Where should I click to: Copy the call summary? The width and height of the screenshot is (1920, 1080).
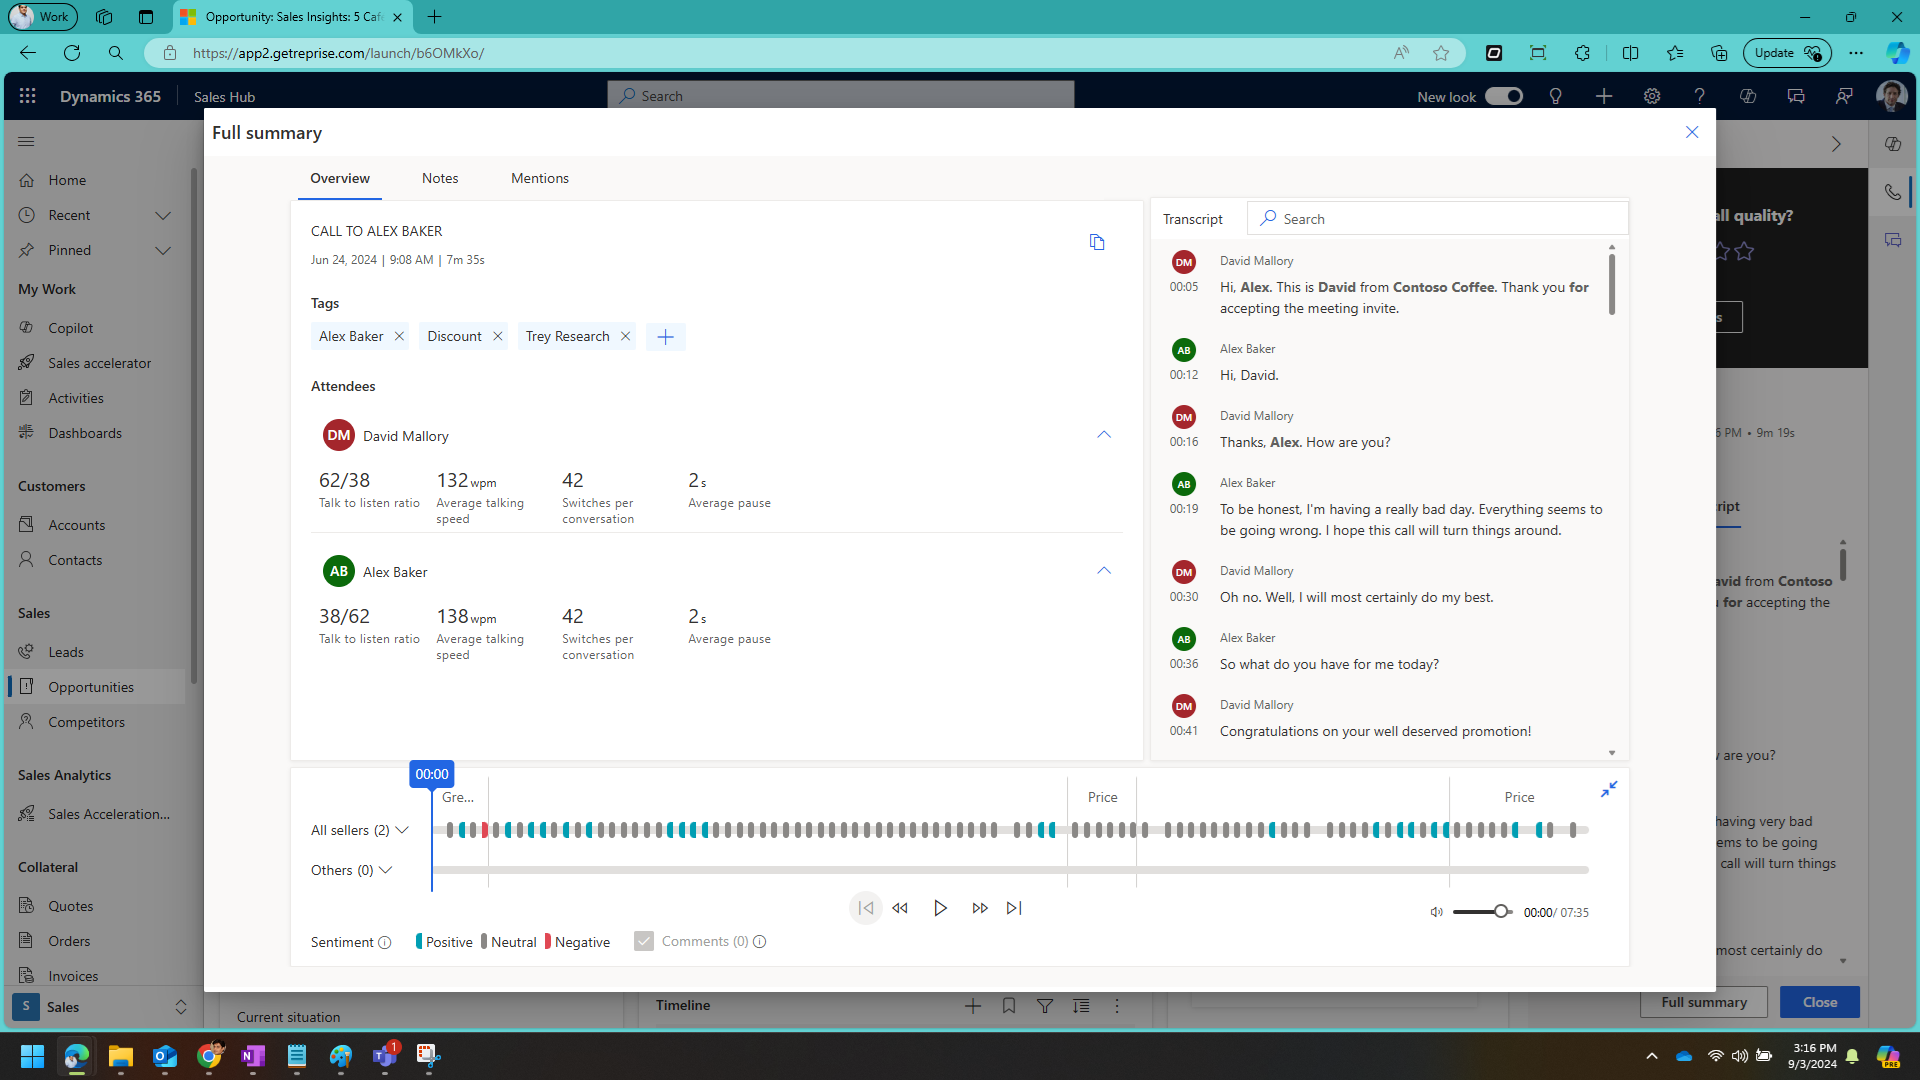click(x=1097, y=242)
